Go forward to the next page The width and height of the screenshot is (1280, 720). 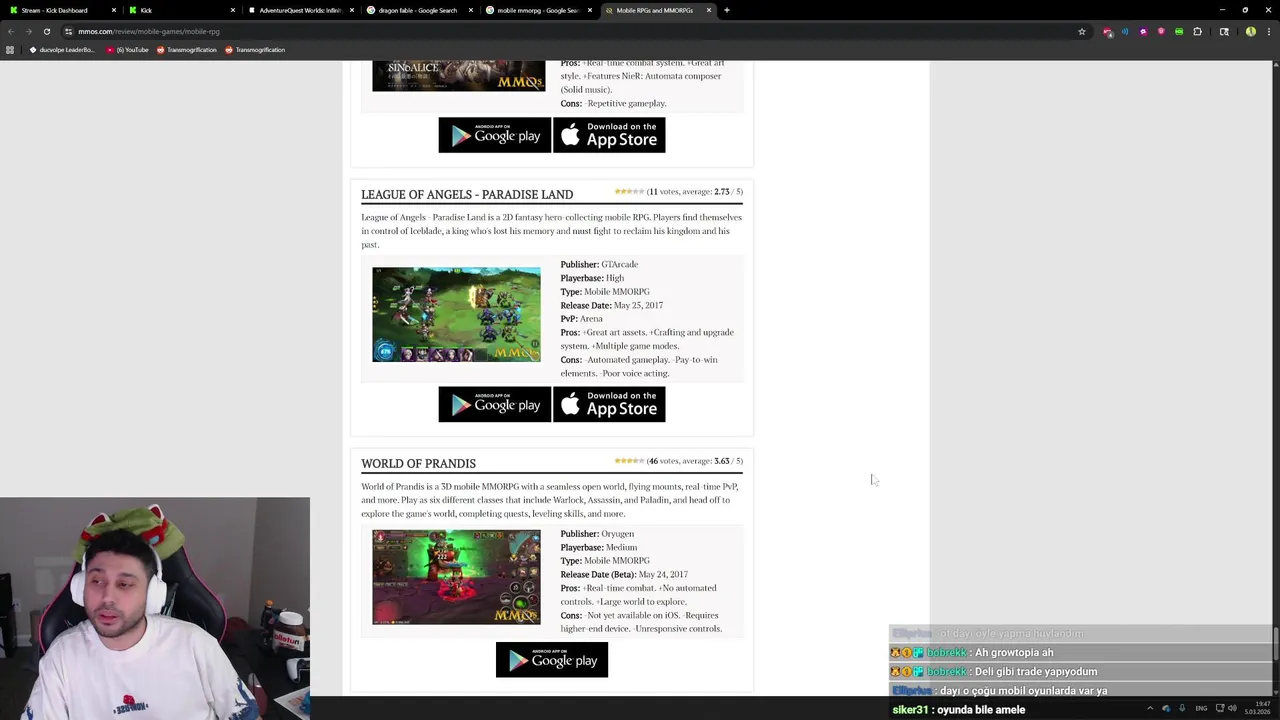point(28,31)
